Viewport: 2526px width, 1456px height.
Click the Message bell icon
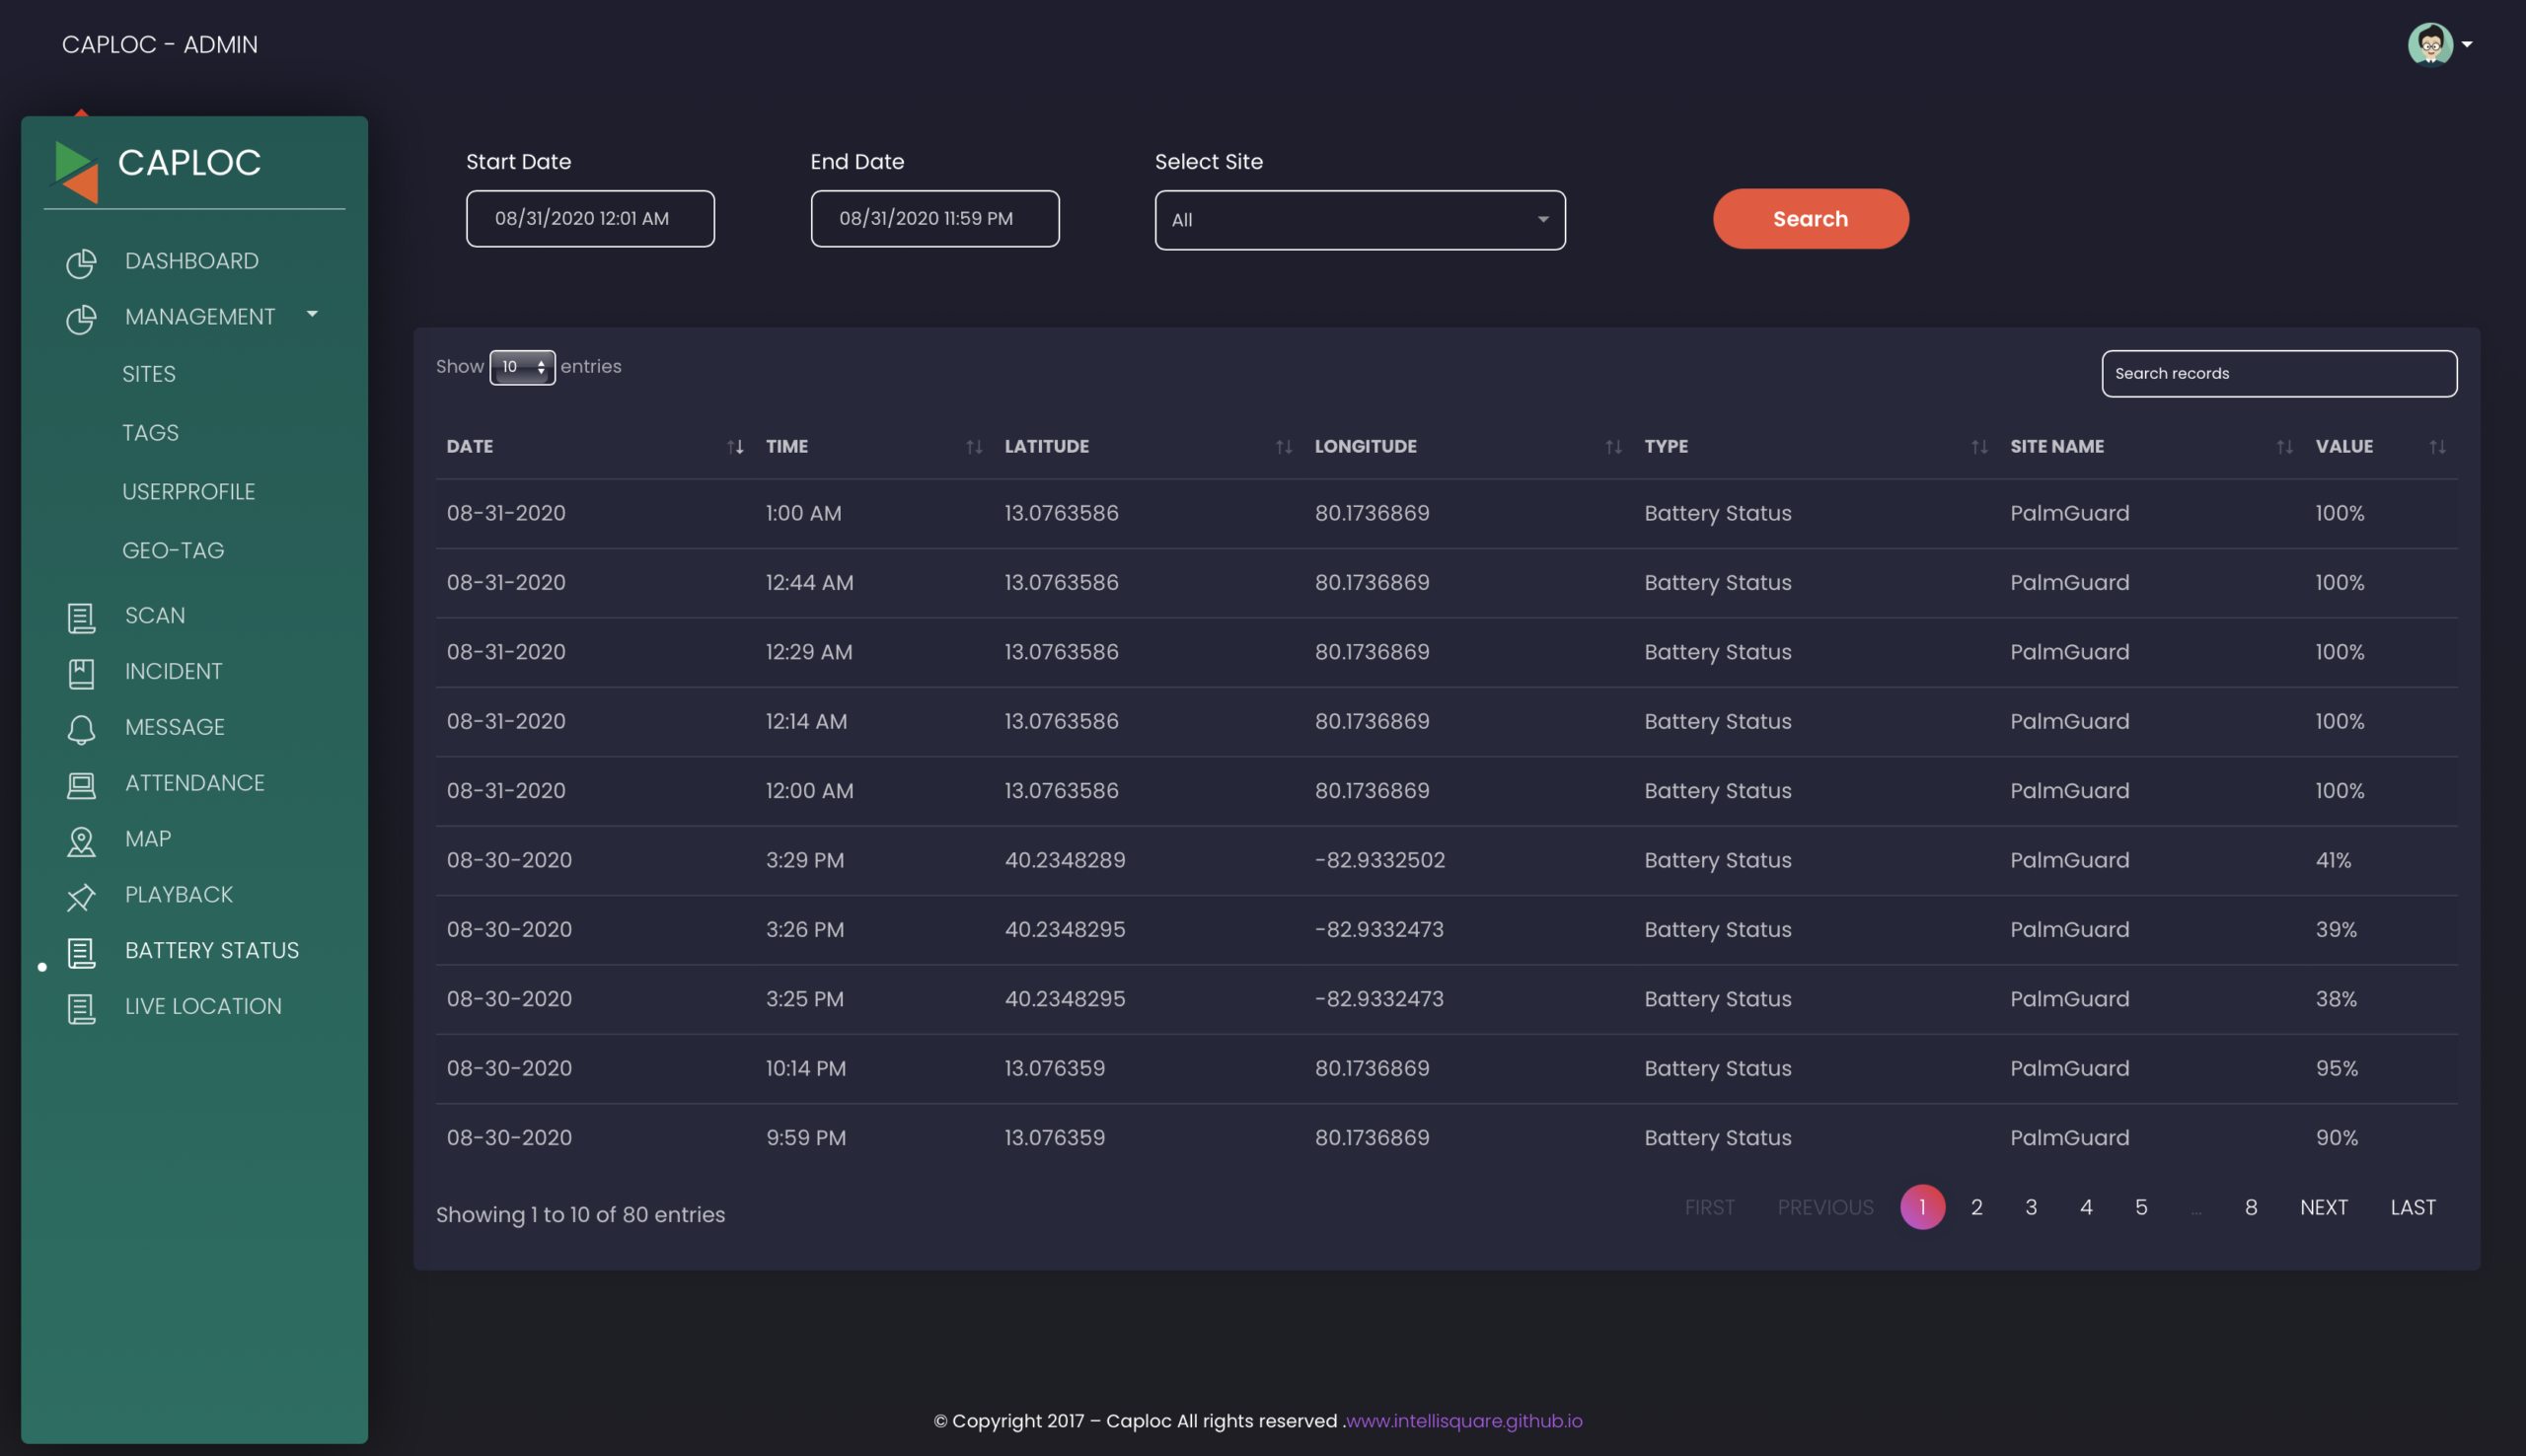click(x=81, y=729)
